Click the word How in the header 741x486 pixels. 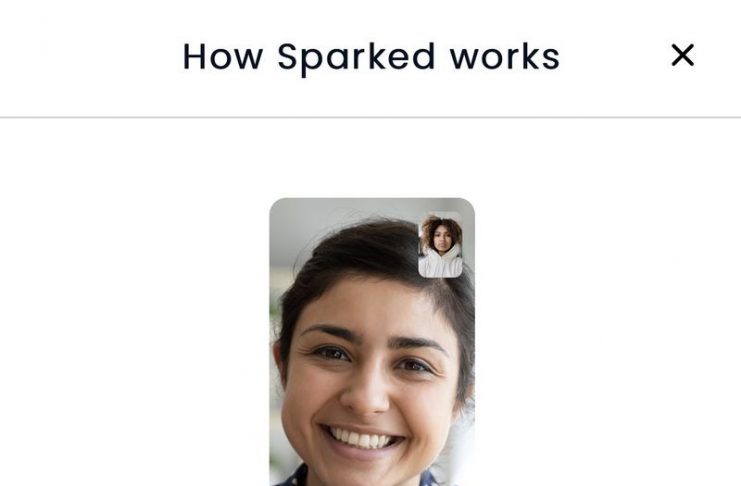pos(223,57)
